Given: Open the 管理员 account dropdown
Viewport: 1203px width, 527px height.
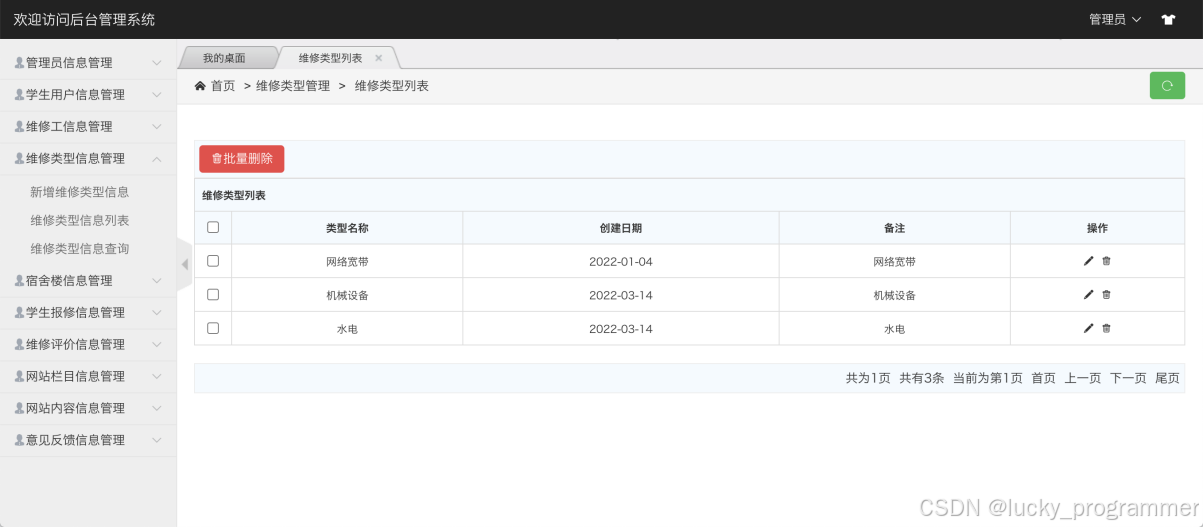Looking at the screenshot, I should (1114, 19).
